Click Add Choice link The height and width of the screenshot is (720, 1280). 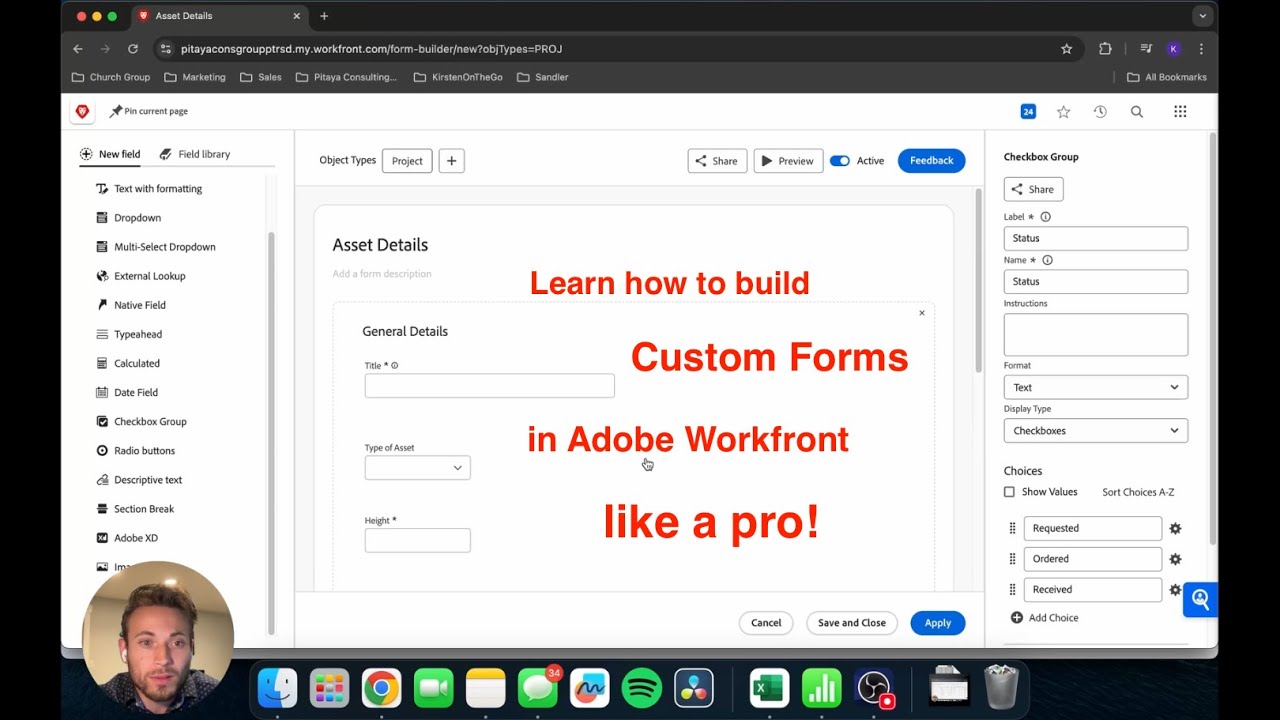click(1044, 618)
